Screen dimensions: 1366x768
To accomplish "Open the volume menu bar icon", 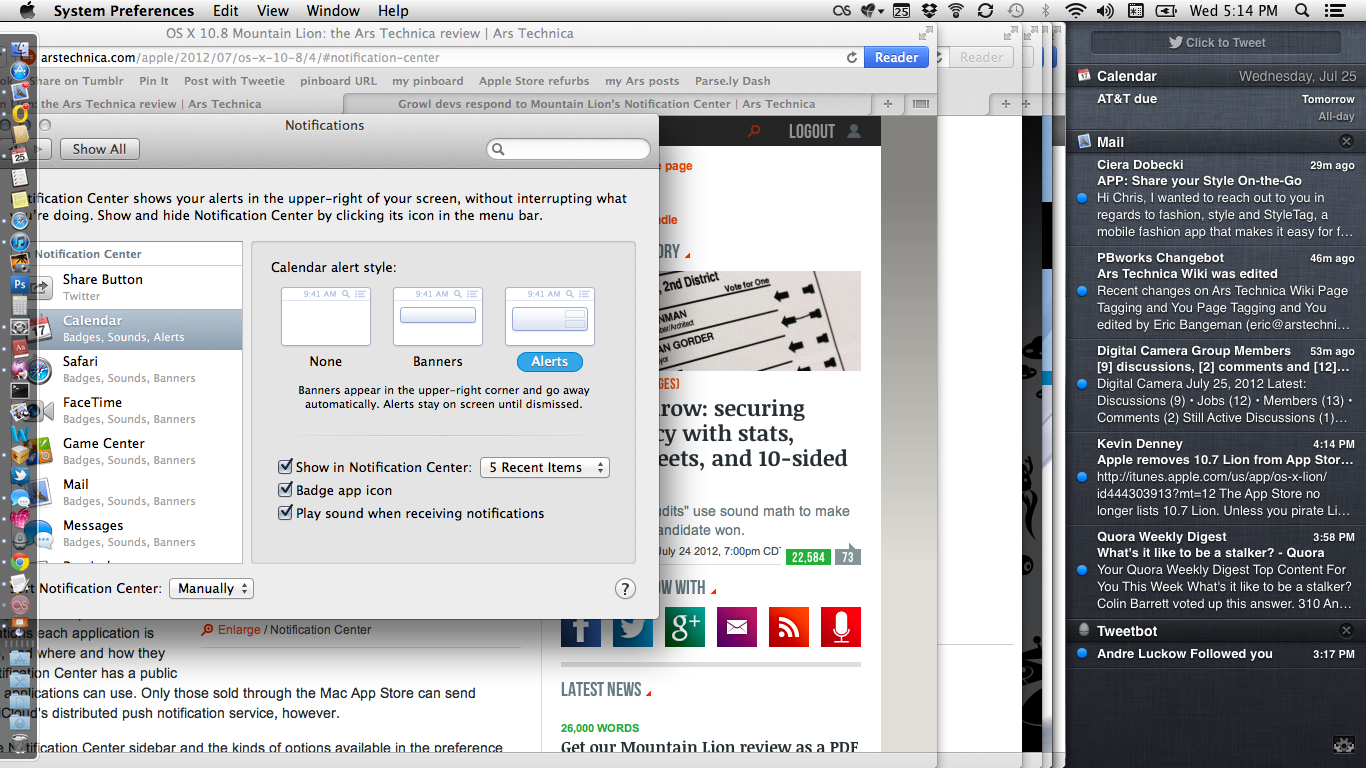I will (1105, 11).
